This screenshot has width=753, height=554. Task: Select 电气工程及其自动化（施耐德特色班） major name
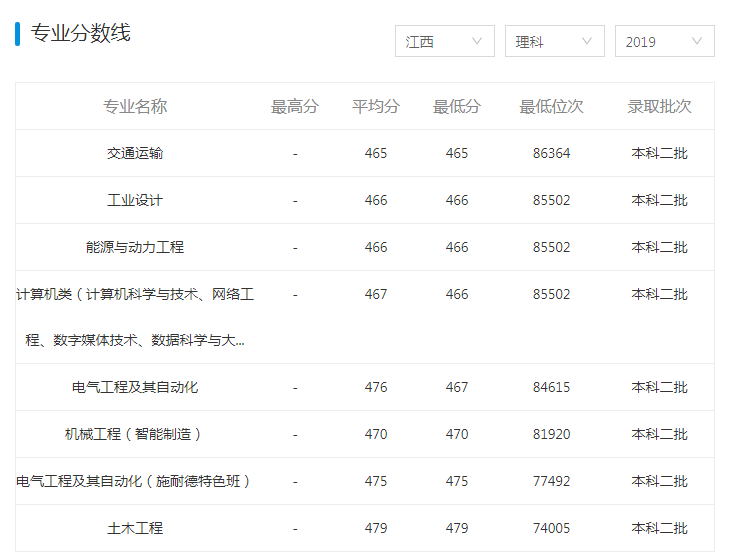coord(135,481)
